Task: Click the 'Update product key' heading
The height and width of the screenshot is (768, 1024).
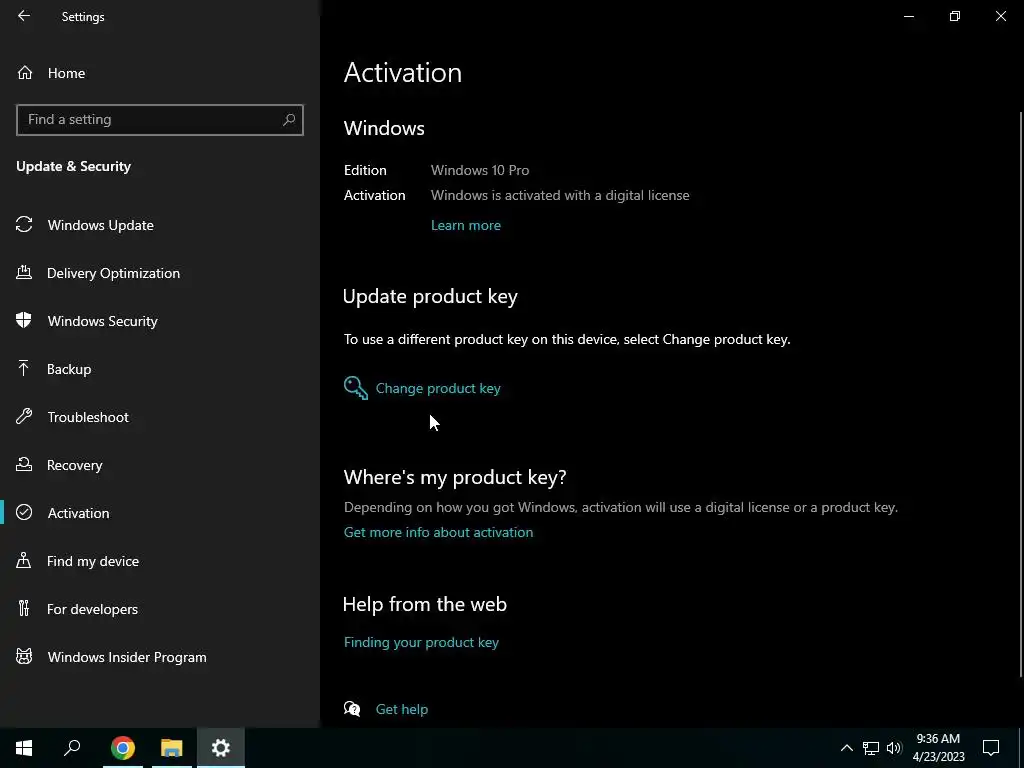Action: tap(430, 296)
